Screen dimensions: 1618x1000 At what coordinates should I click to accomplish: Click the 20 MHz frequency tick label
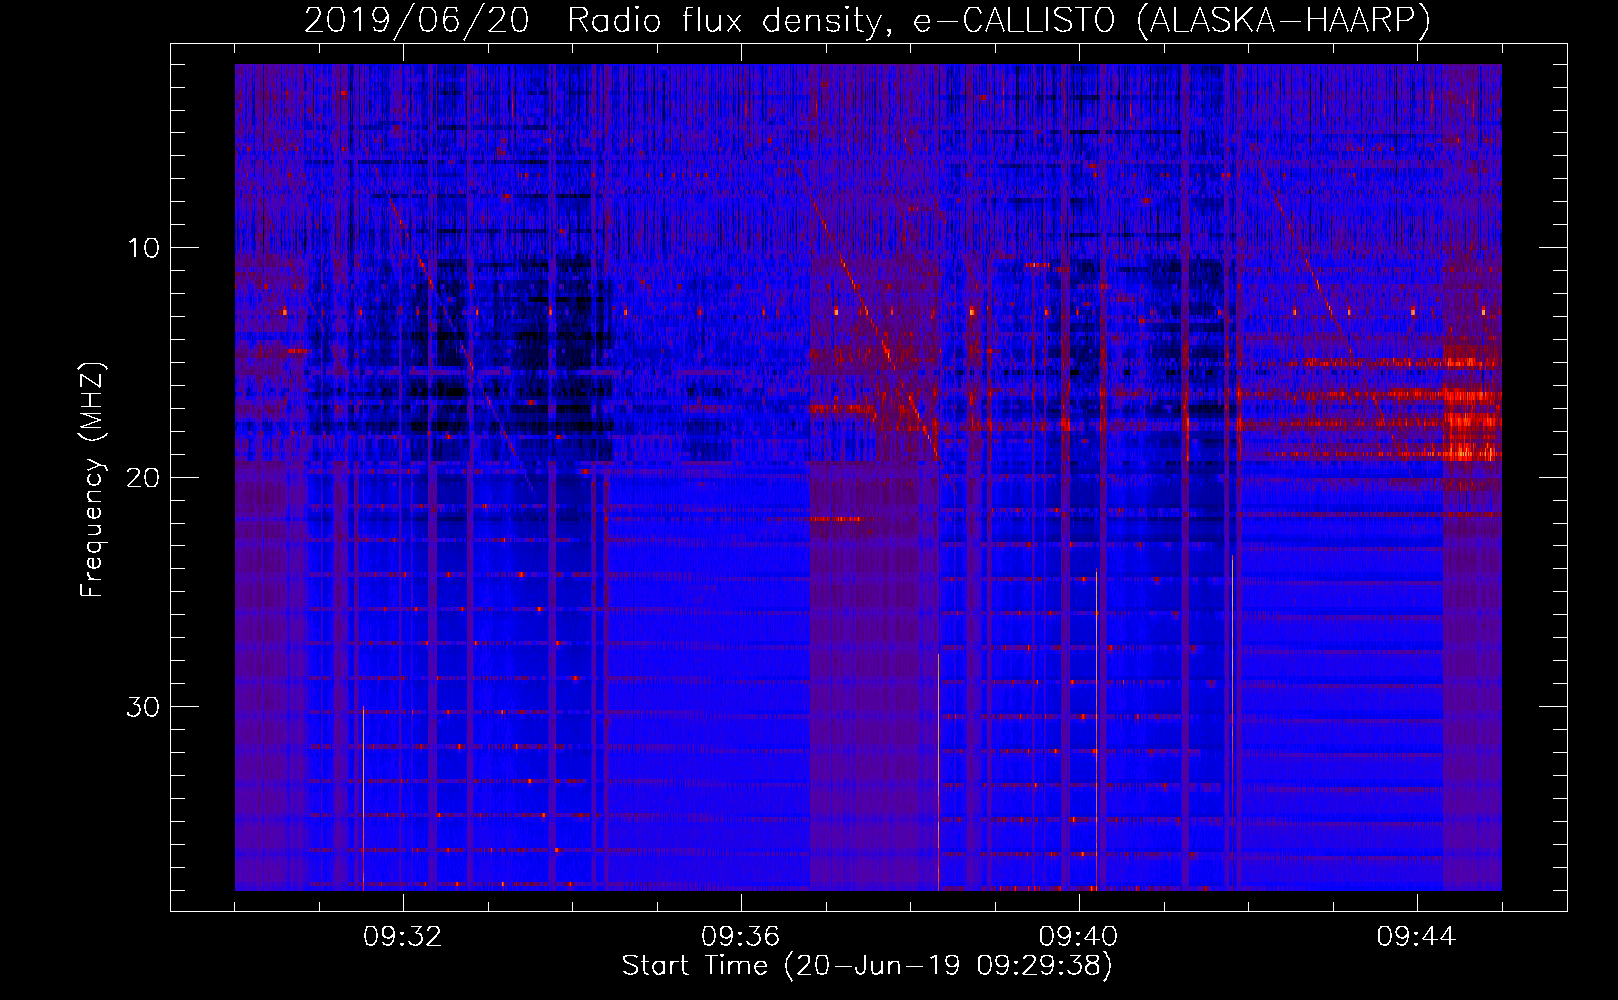click(144, 477)
